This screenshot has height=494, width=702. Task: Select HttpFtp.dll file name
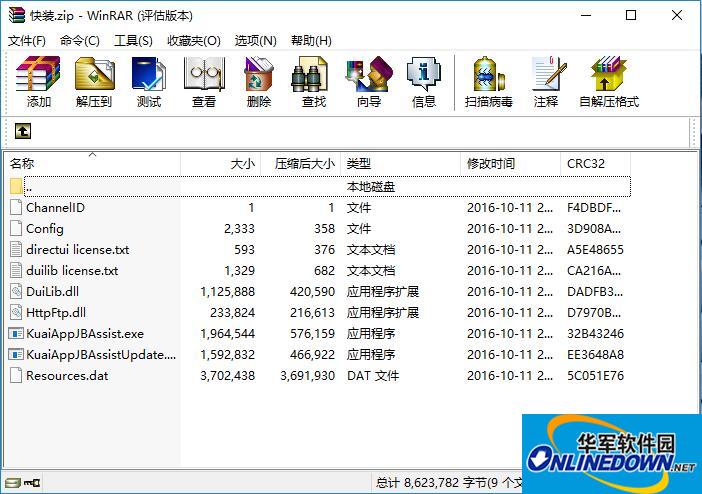pos(56,313)
